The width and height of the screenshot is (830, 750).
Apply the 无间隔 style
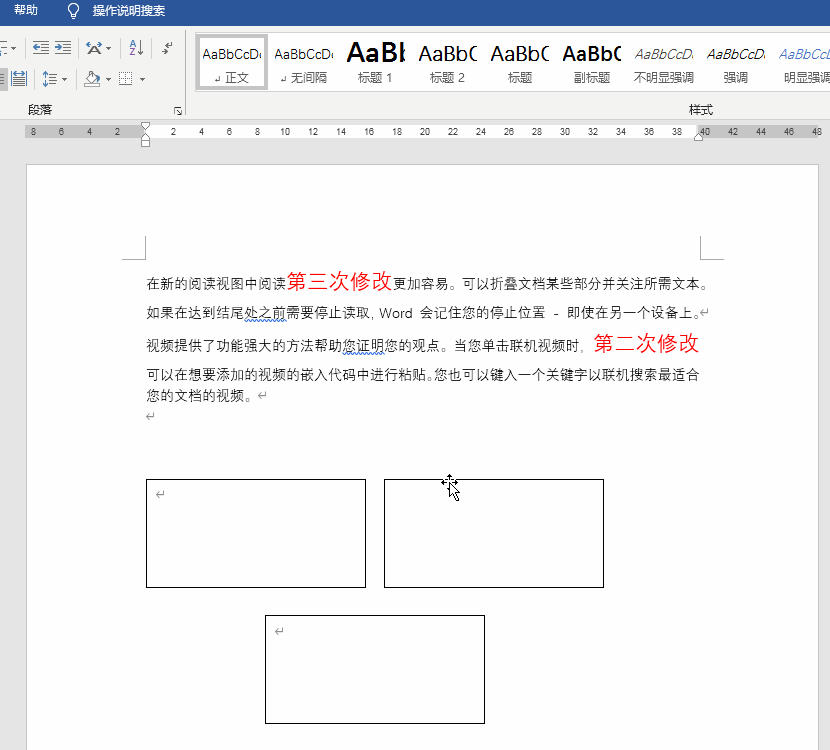(x=304, y=62)
